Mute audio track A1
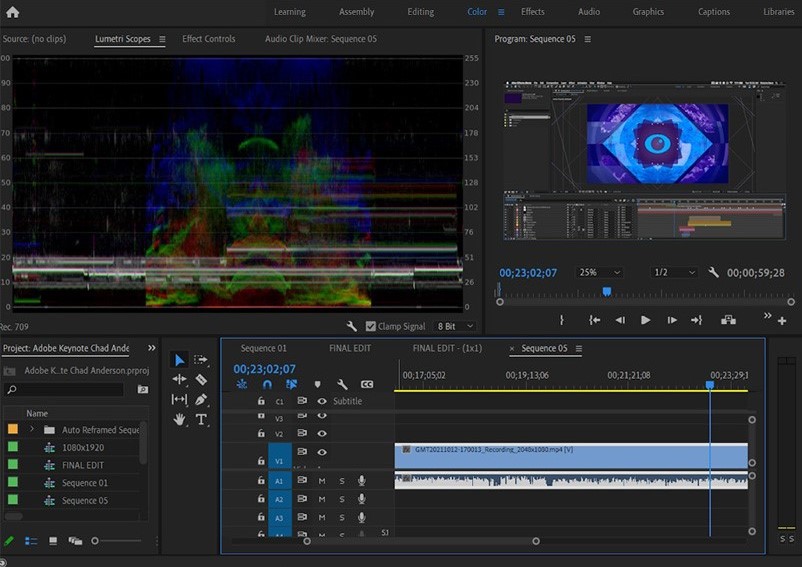802x567 pixels. tap(322, 481)
